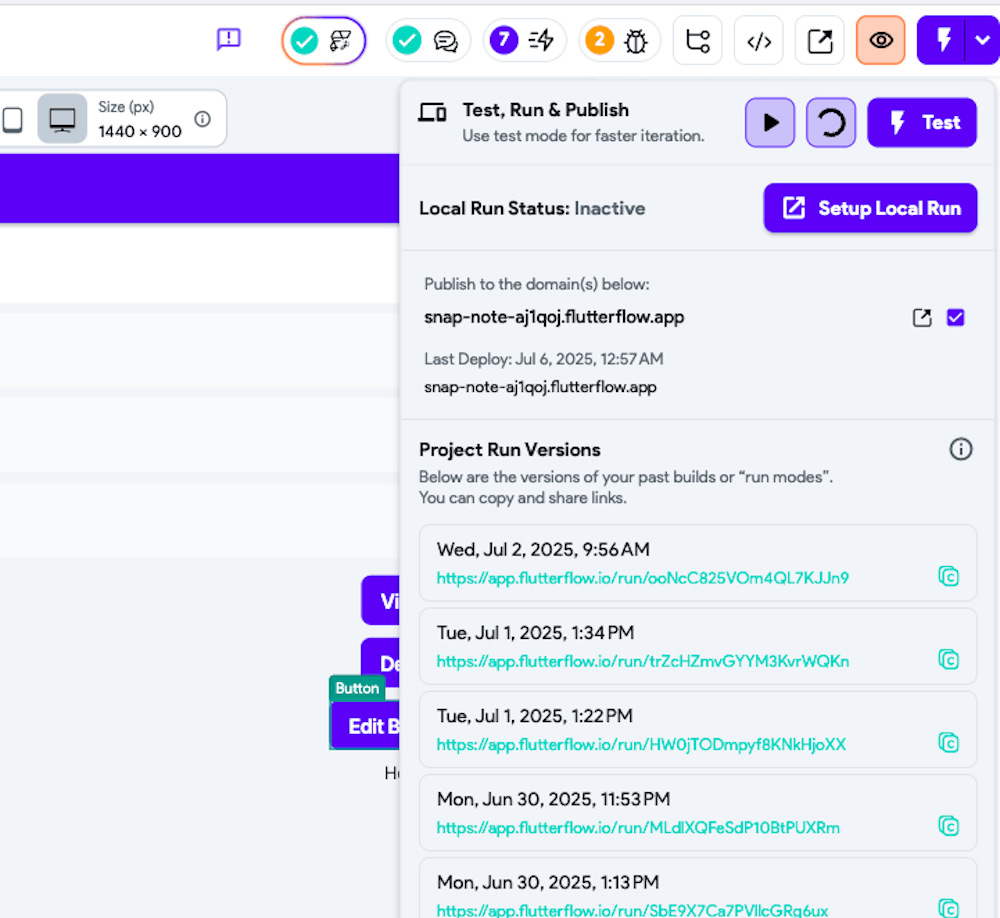Click the Size (px) 1440 × 900 value
The width and height of the screenshot is (1000, 918).
140,131
